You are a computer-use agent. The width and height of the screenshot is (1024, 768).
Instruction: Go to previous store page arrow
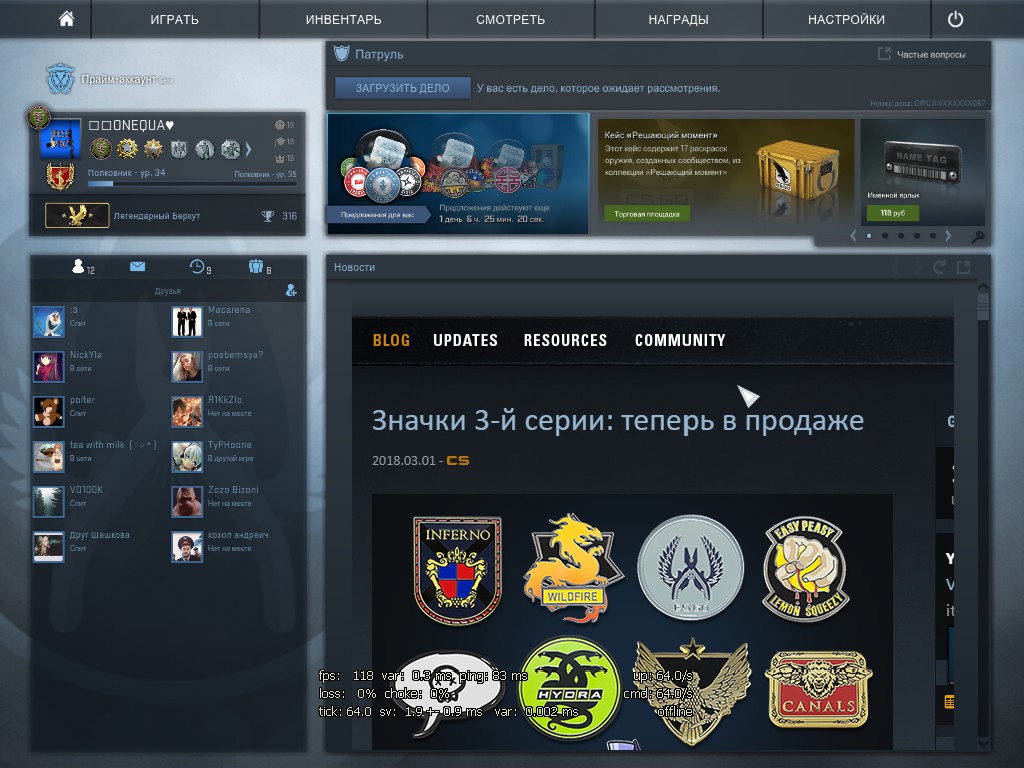(x=853, y=236)
